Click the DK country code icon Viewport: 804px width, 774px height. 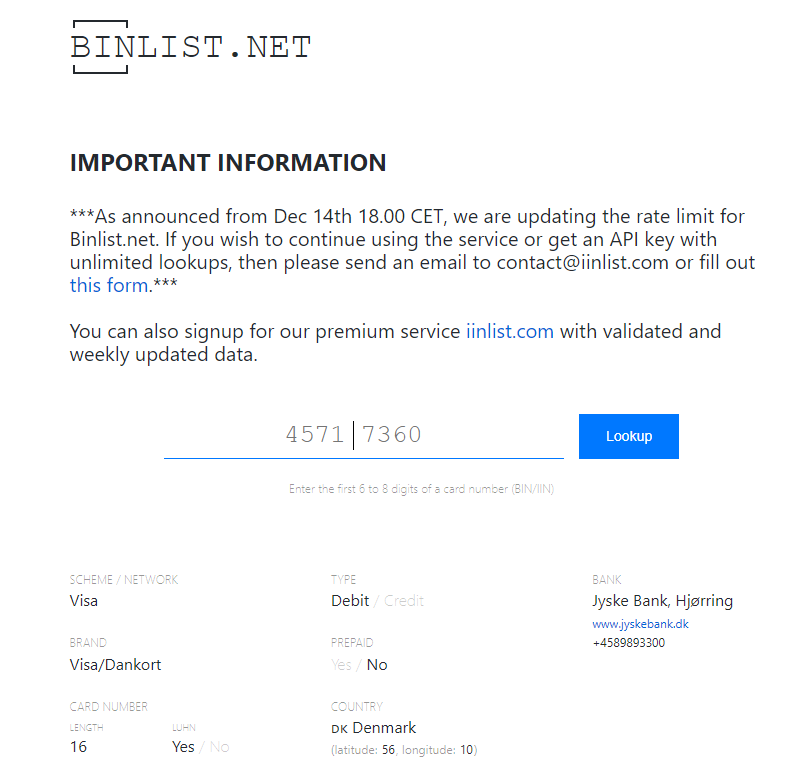point(339,729)
